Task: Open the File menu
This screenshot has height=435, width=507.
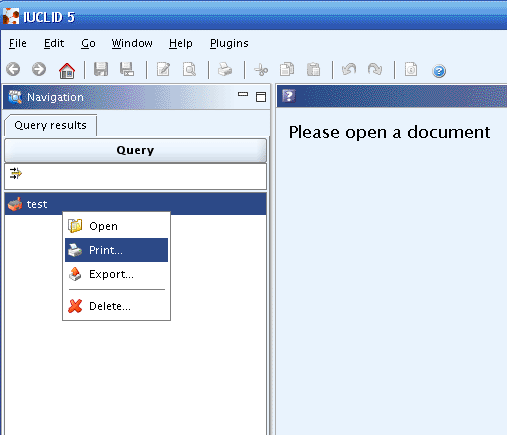Action: pyautogui.click(x=18, y=43)
